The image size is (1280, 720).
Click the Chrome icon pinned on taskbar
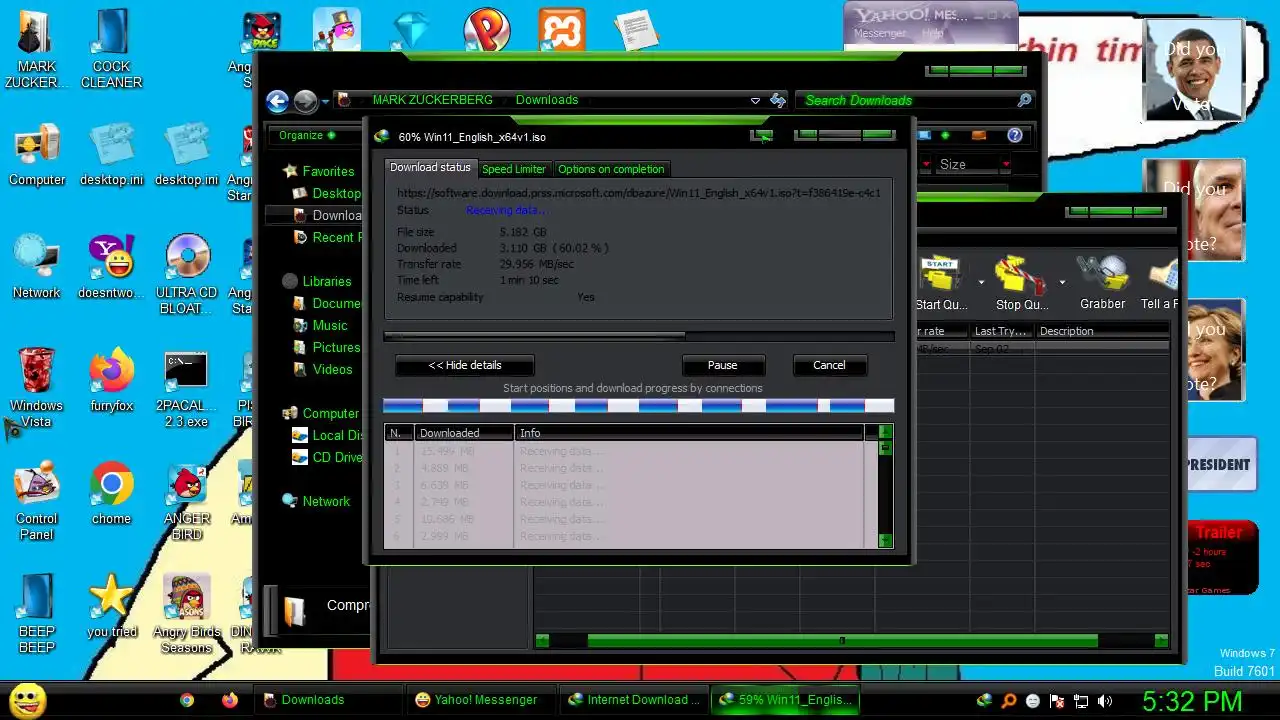[x=187, y=700]
